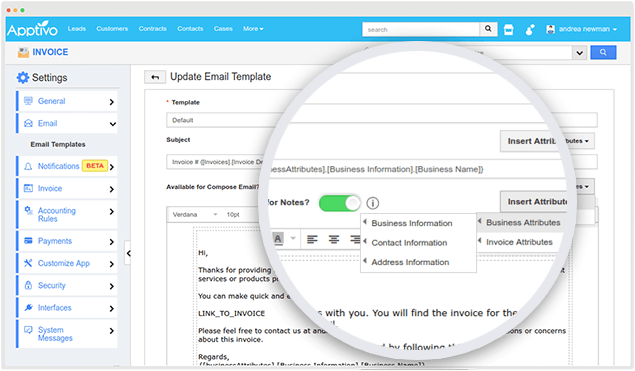Open the Cases menu
Viewport: 635px width, 371px height.
click(x=223, y=29)
